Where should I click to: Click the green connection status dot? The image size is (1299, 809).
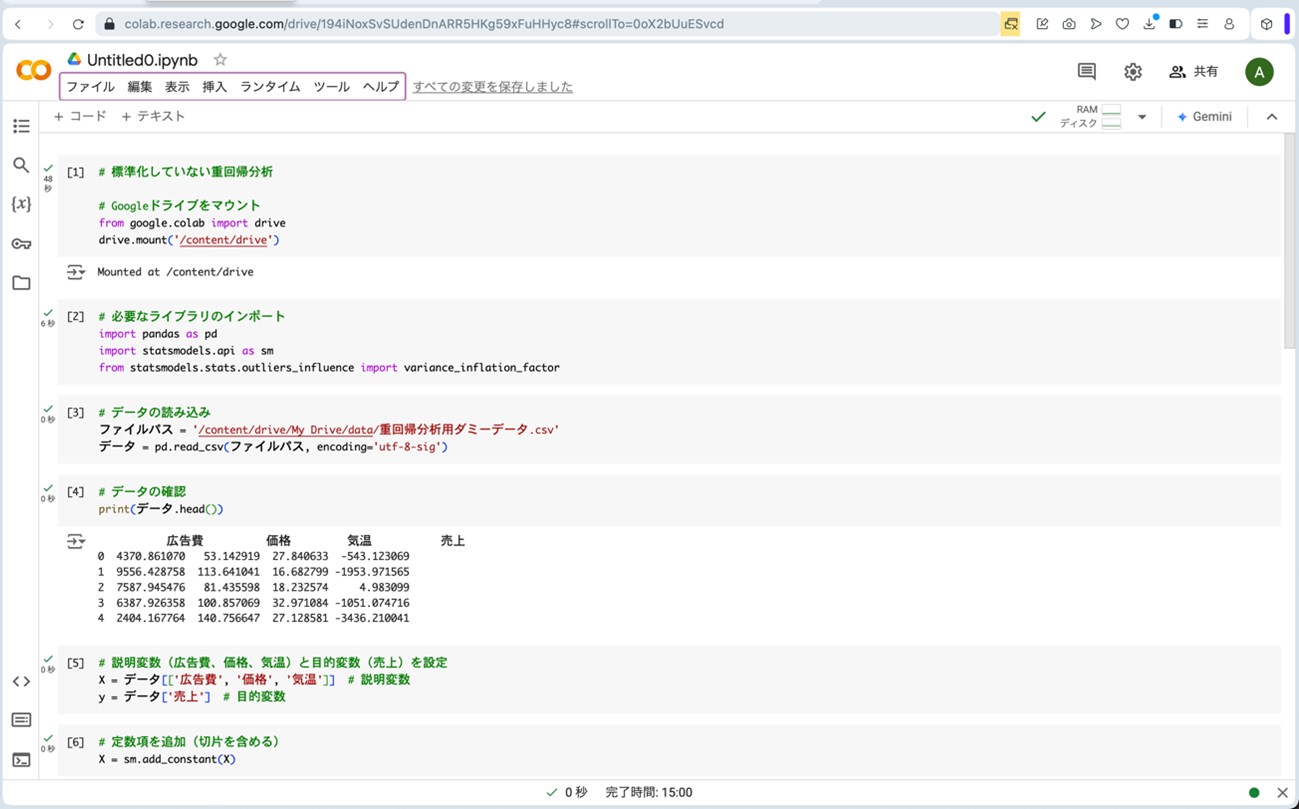pos(1254,792)
